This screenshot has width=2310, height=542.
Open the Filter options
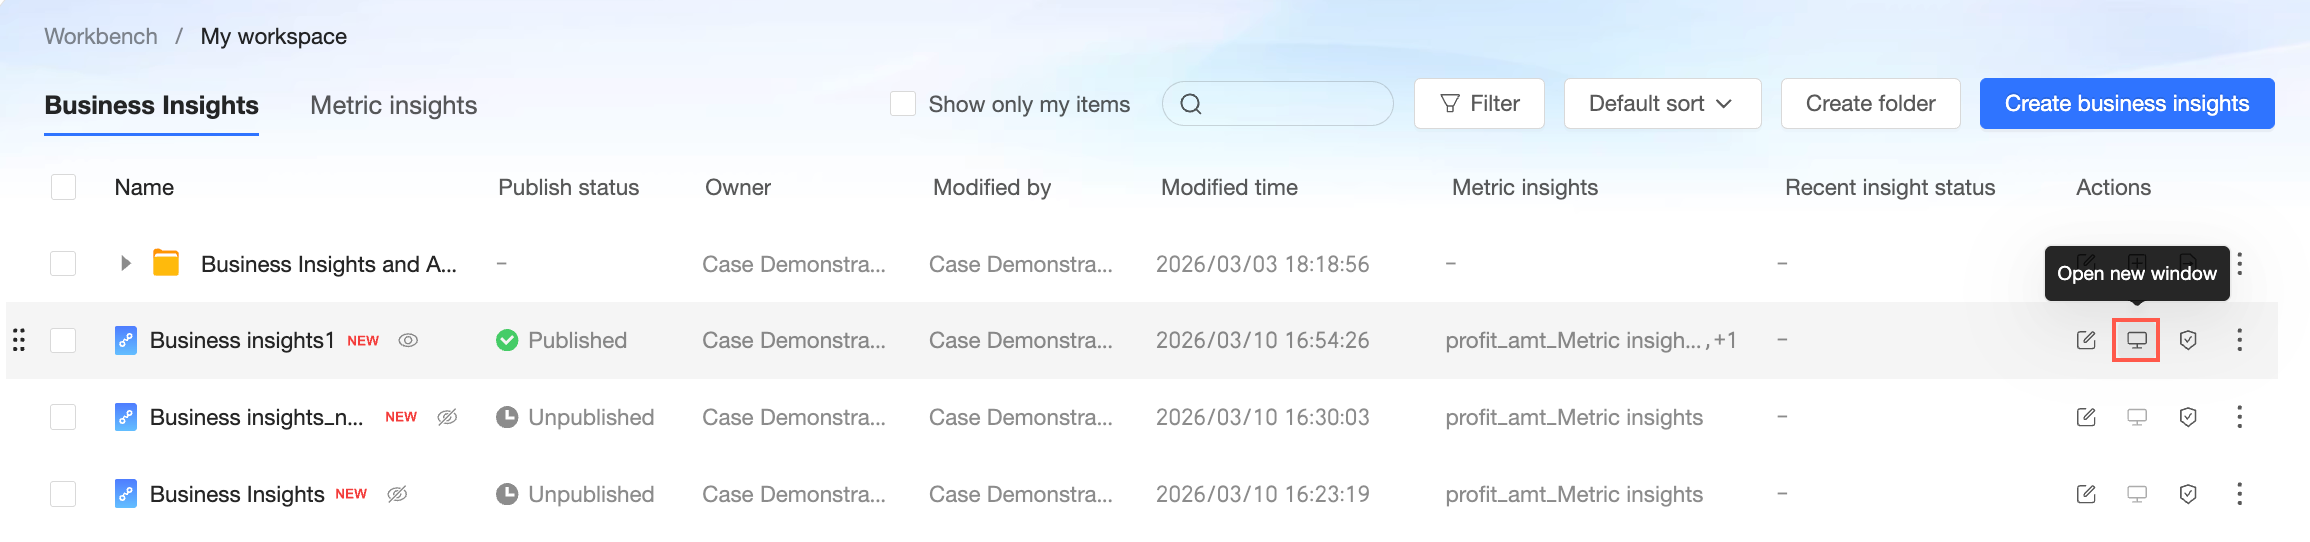point(1479,104)
